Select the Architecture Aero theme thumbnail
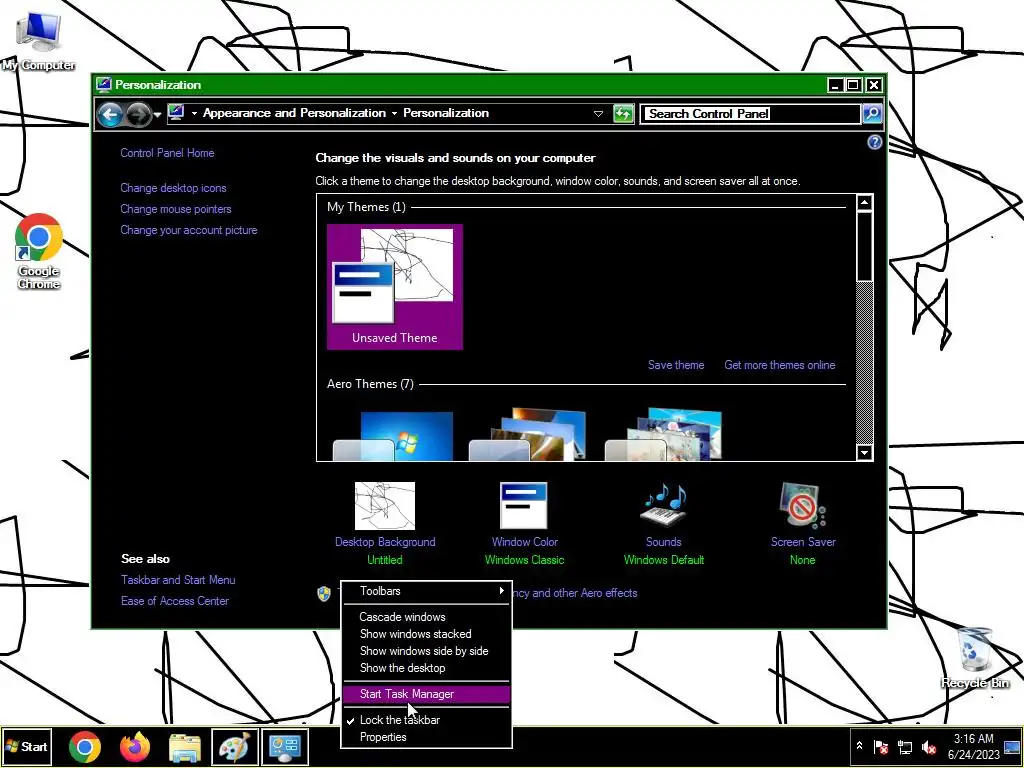1024x768 pixels. pos(528,434)
